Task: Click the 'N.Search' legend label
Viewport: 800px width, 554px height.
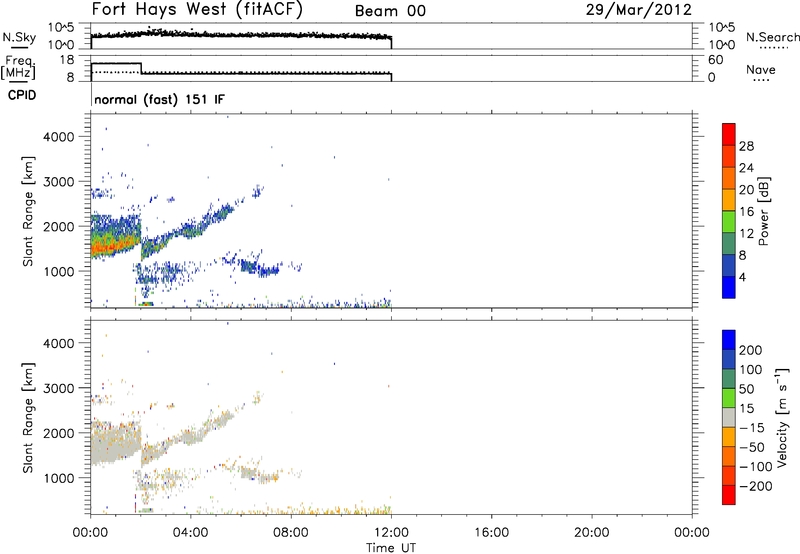Action: (772, 37)
